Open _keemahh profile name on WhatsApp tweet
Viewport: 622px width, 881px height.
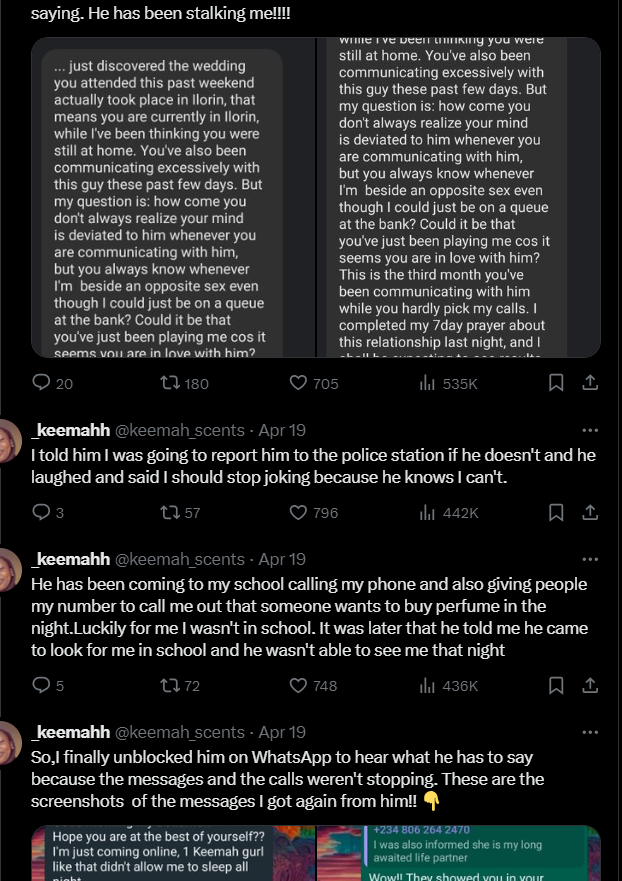(x=71, y=732)
